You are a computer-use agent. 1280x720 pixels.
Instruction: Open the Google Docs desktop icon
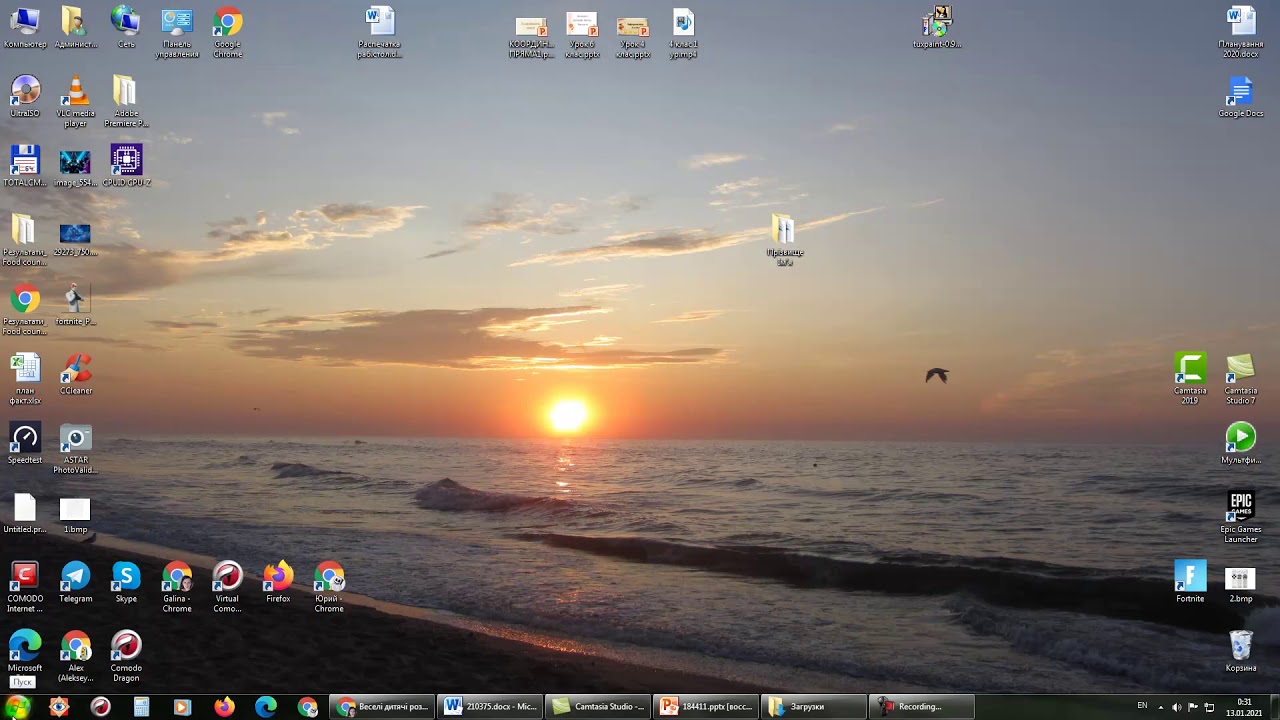point(1241,97)
